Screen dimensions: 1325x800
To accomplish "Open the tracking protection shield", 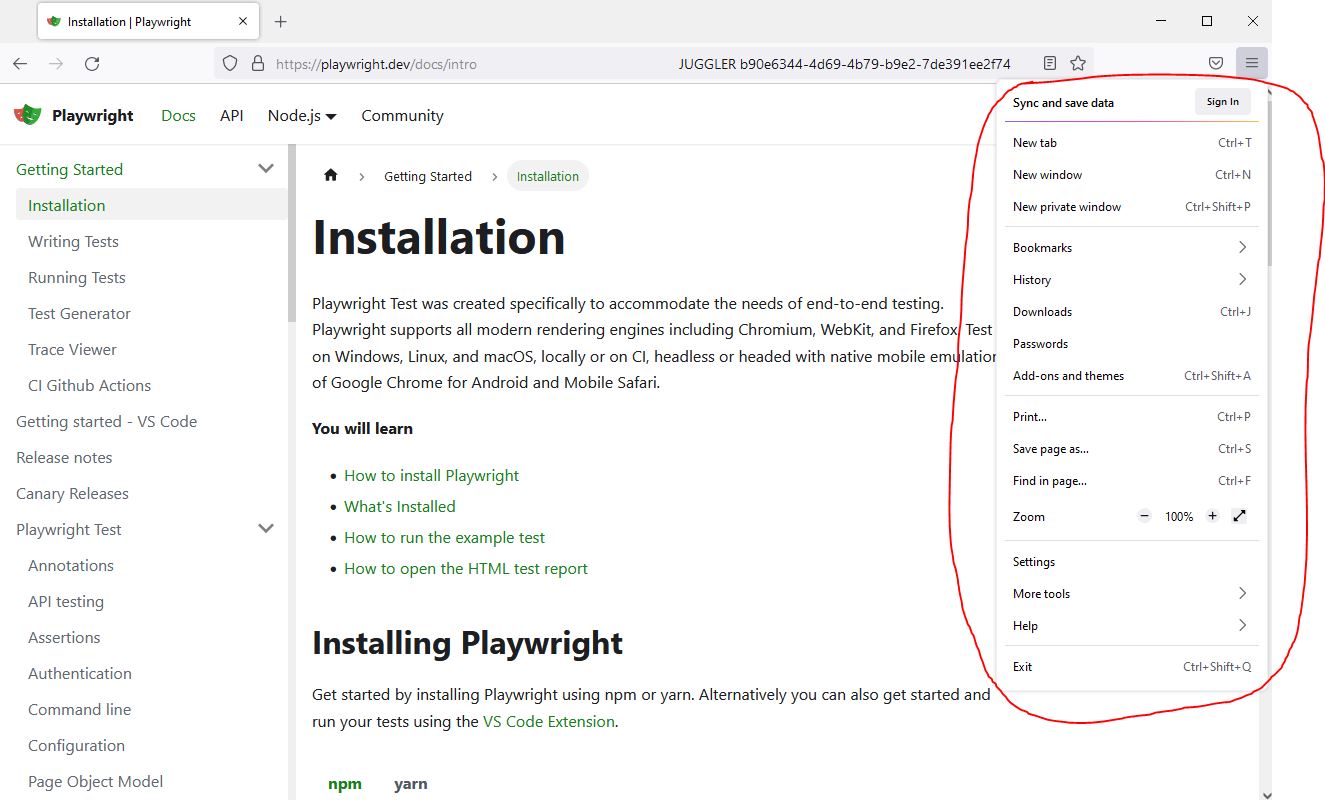I will 230,63.
